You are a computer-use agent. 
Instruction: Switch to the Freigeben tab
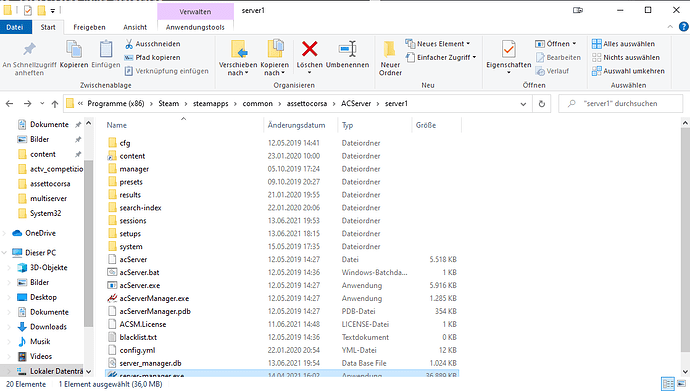click(89, 27)
